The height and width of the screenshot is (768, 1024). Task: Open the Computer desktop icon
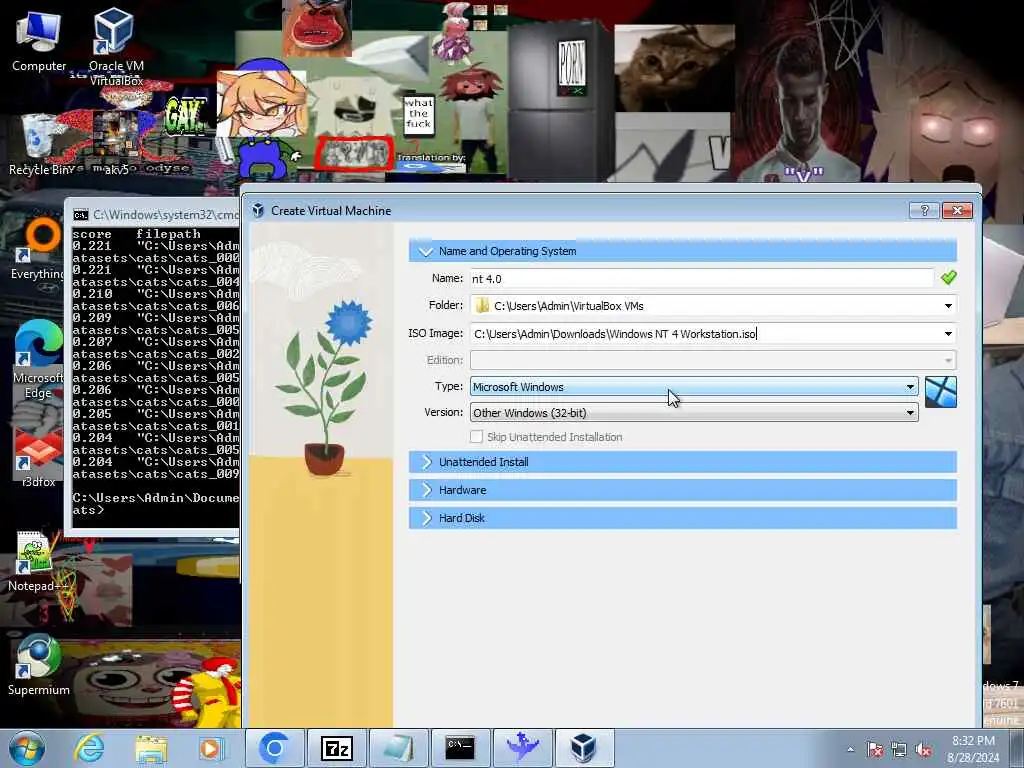39,40
